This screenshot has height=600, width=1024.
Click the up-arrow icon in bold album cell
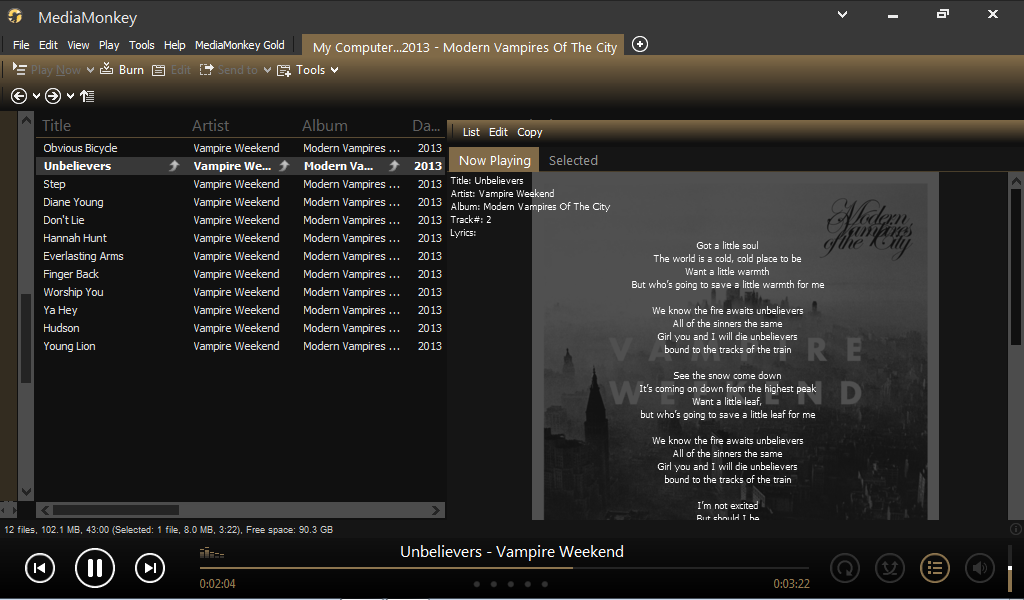pyautogui.click(x=393, y=166)
